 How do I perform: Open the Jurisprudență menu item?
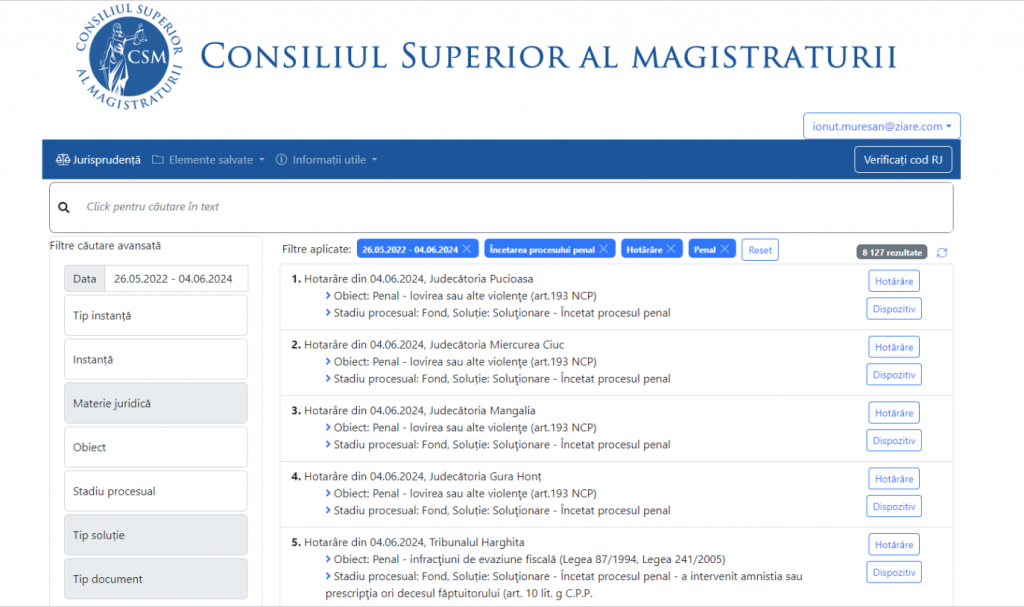98,159
